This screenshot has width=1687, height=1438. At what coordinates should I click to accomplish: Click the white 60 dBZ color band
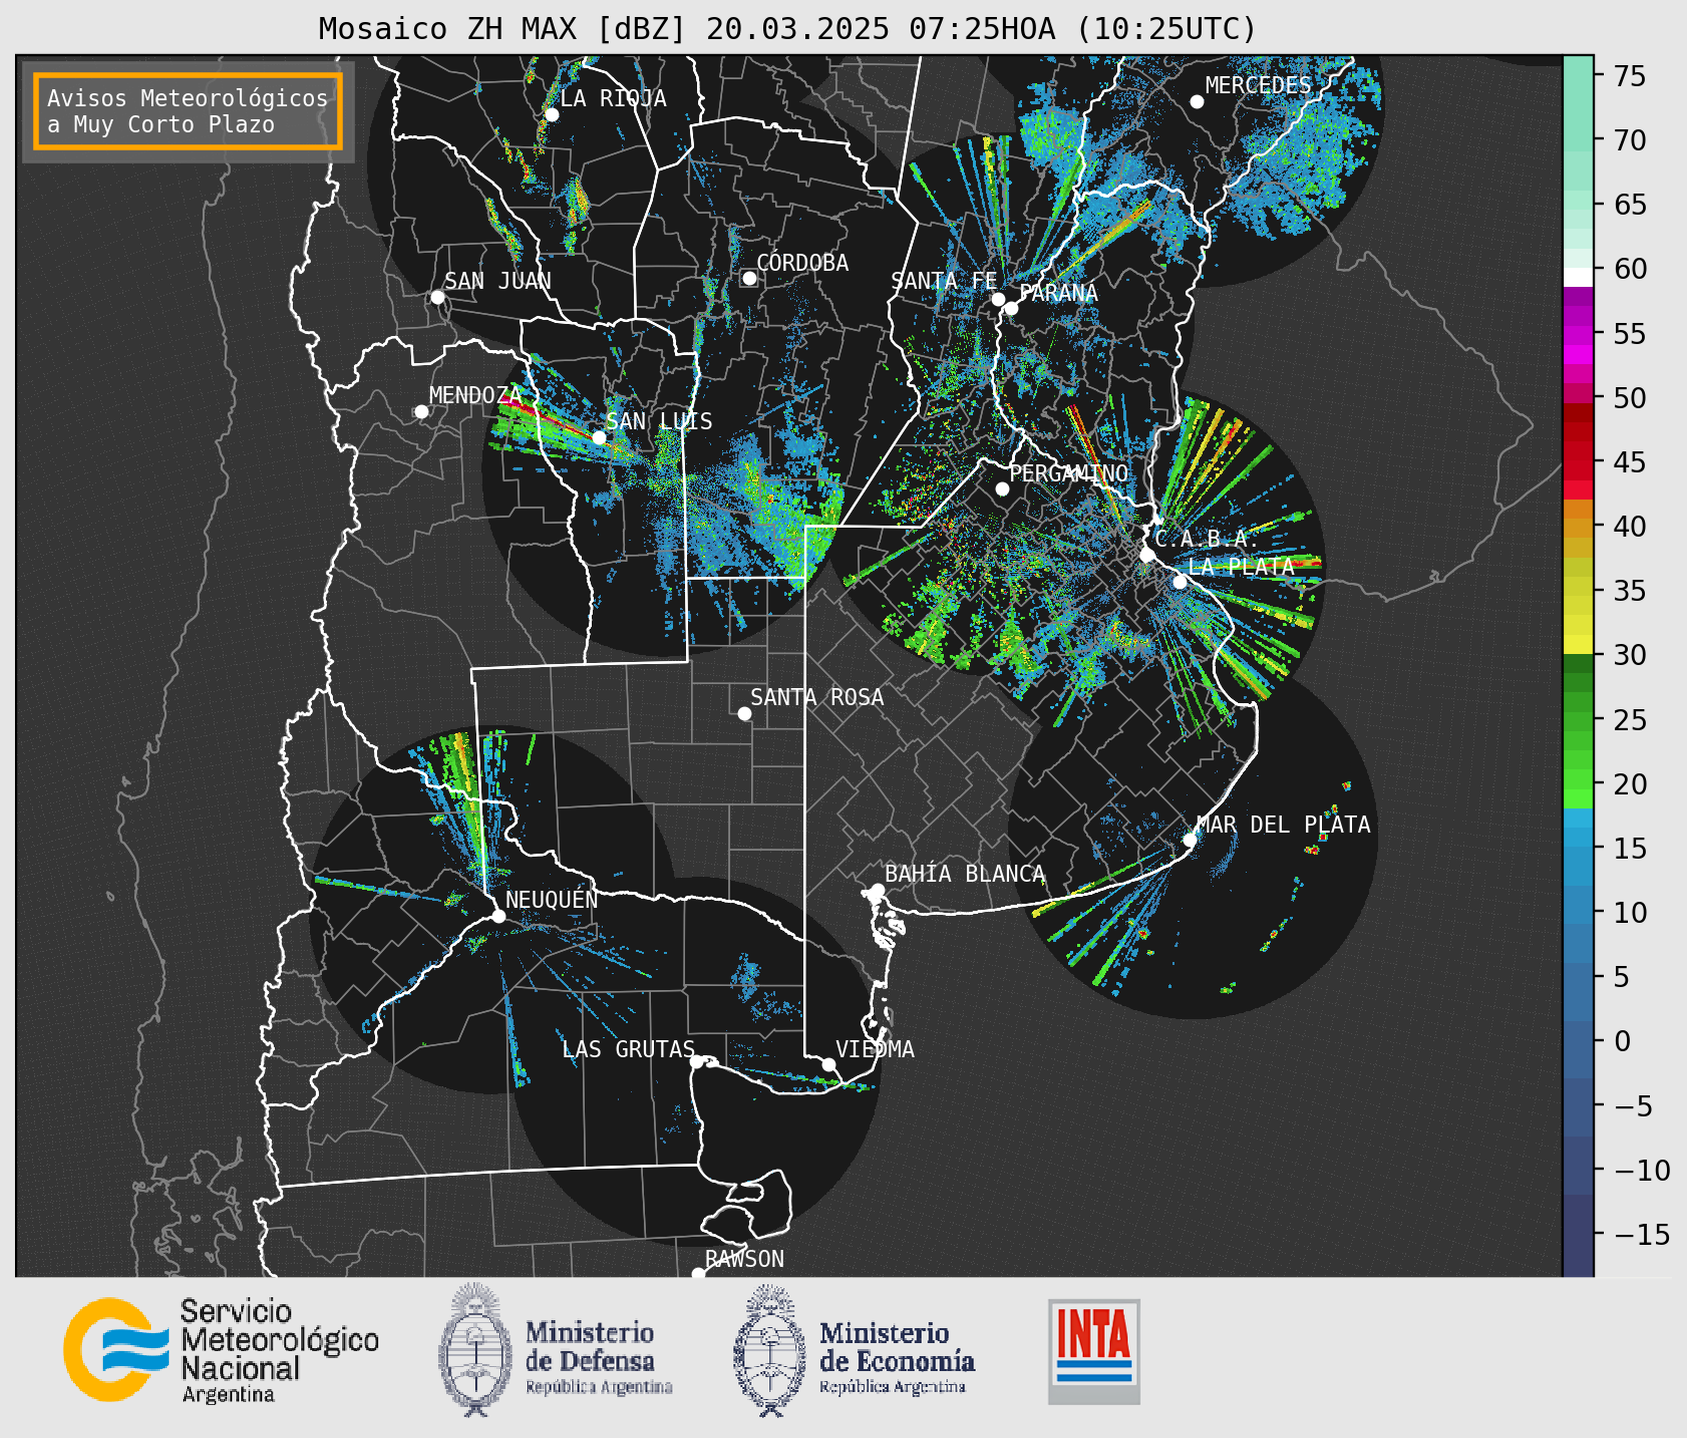point(1578,277)
